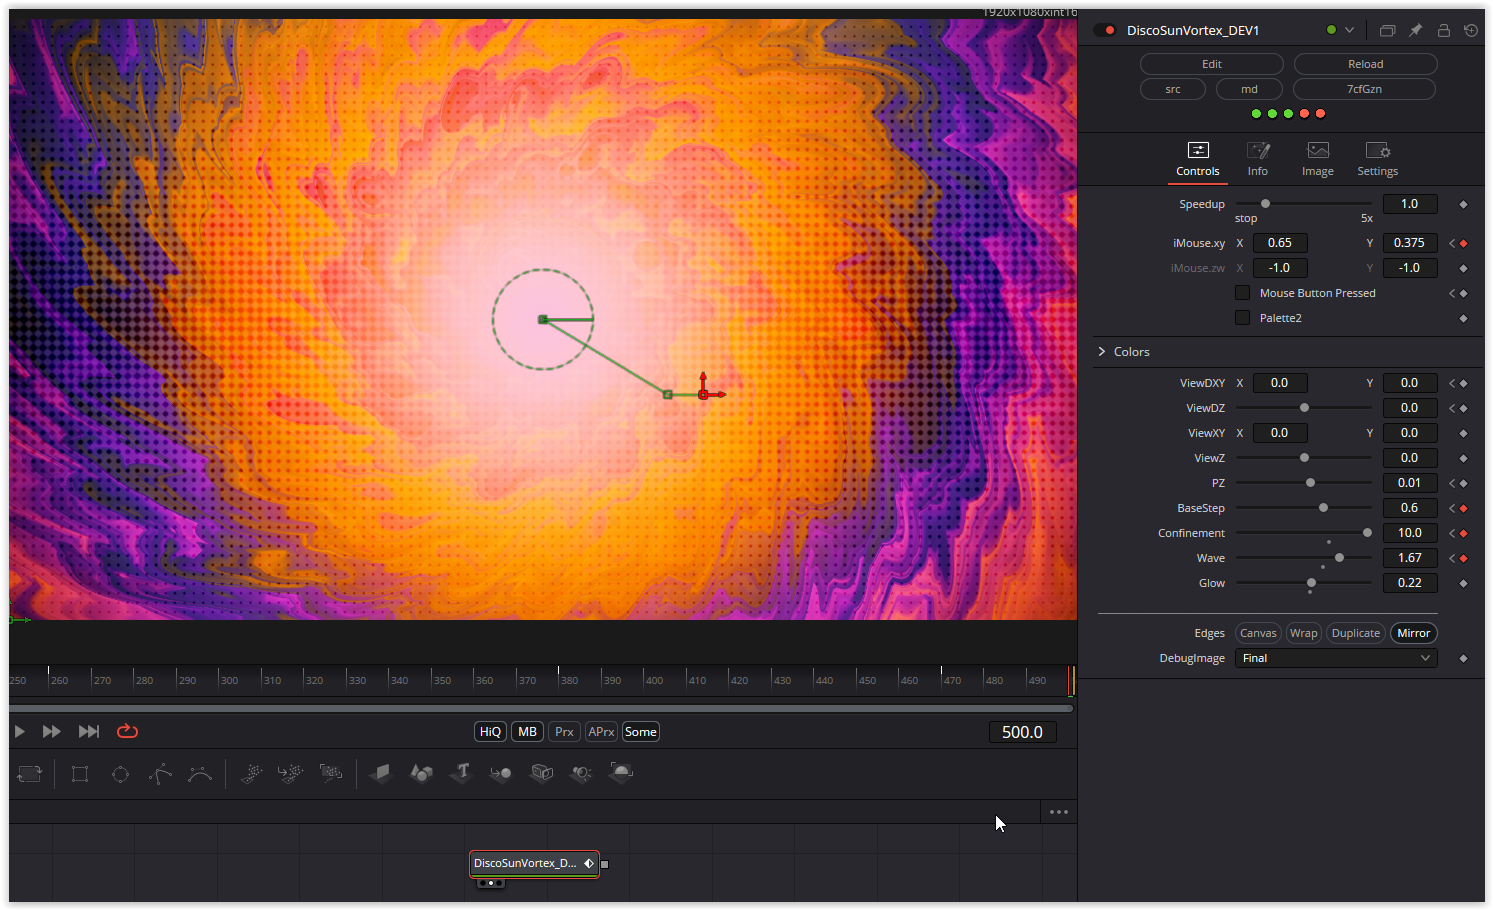The image size is (1493, 910).
Task: Enable the Mouse Button Pressed checkbox
Action: 1242,292
